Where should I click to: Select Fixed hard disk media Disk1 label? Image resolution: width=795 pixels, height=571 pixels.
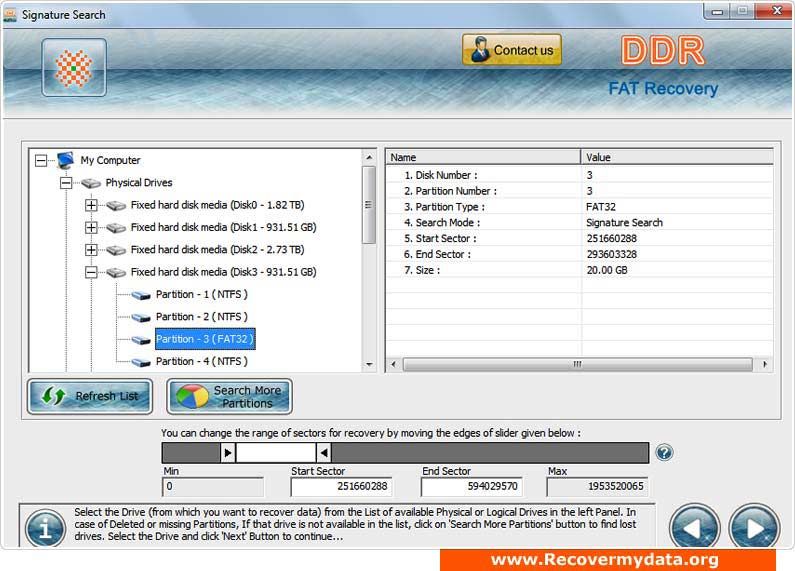click(x=224, y=227)
